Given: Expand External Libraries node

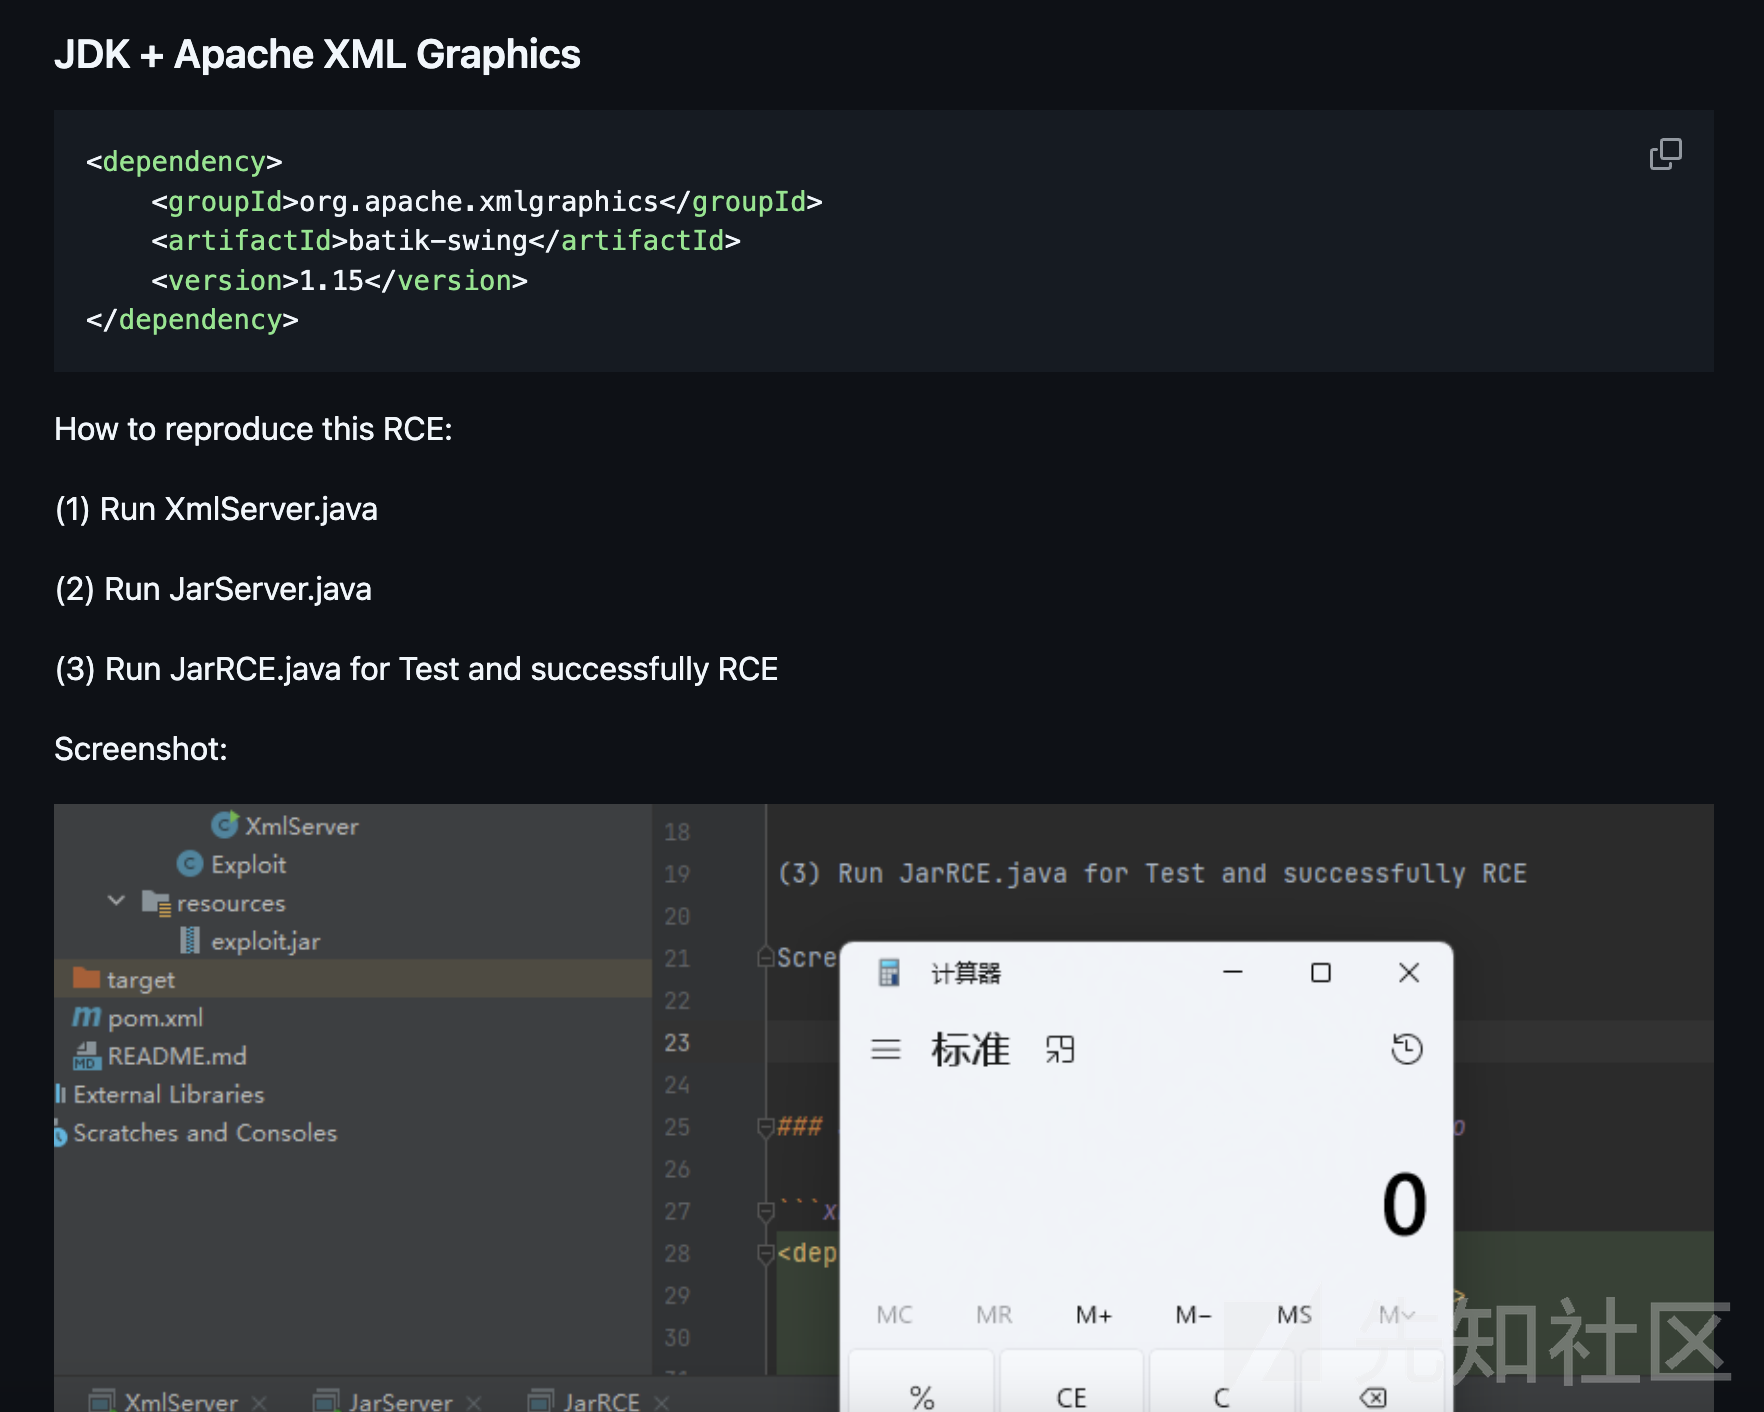Looking at the screenshot, I should 160,1094.
